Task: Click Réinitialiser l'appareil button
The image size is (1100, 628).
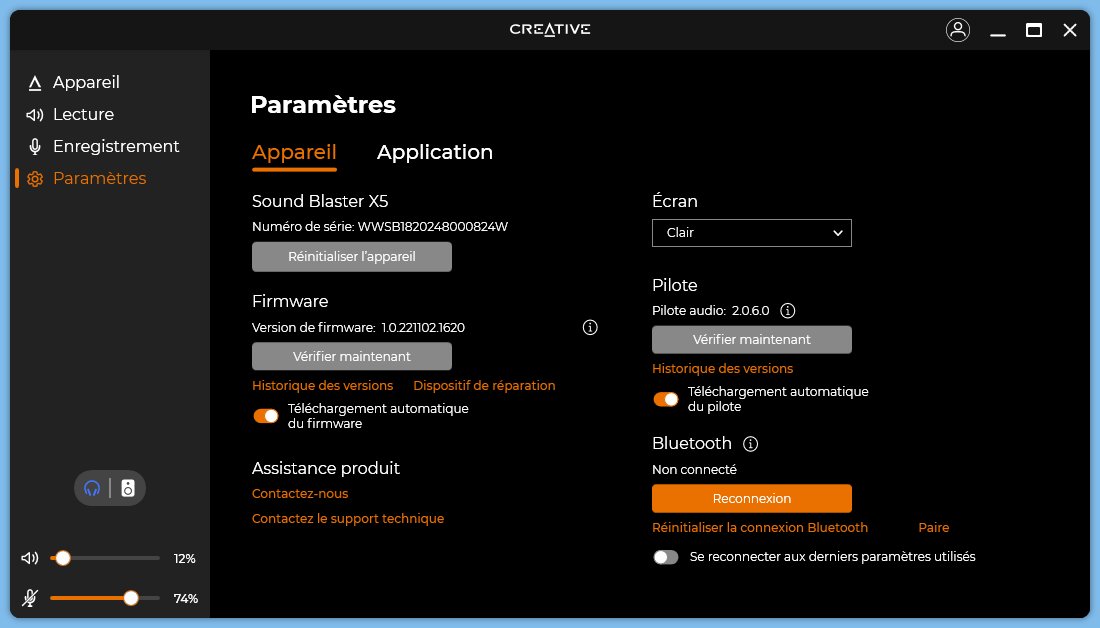Action: coord(351,257)
